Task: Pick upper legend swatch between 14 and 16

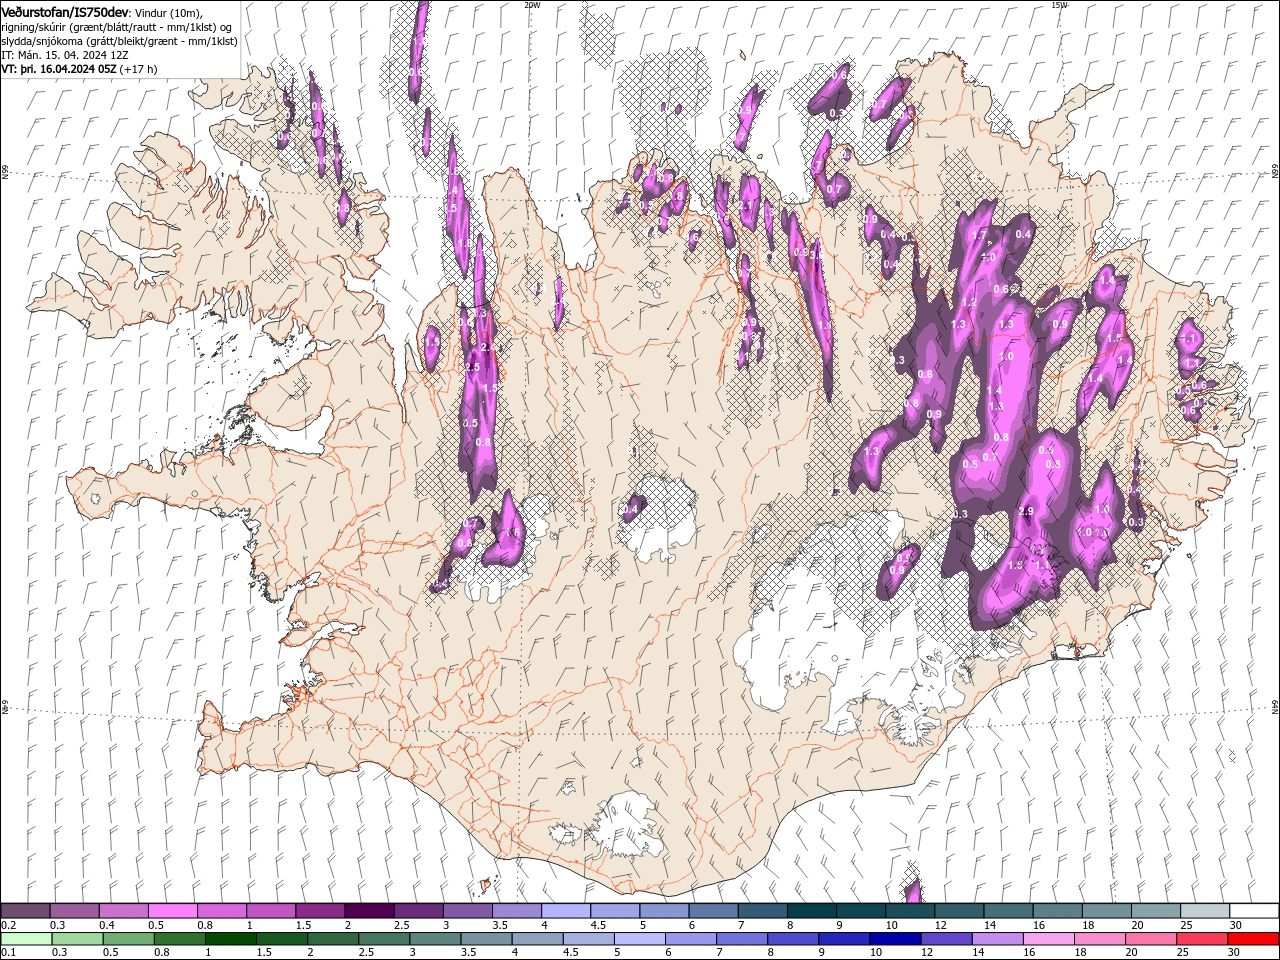Action: 1008,911
